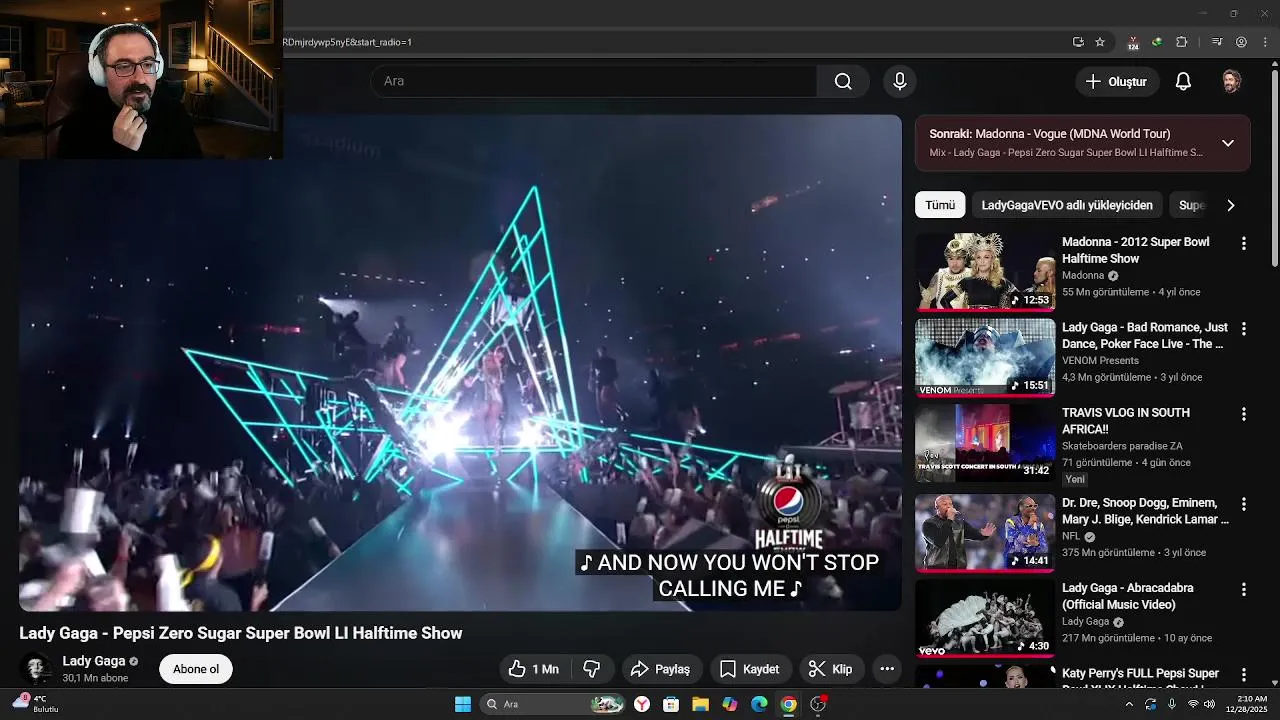Show more filter chips with right arrow
The height and width of the screenshot is (720, 1280).
pyautogui.click(x=1231, y=205)
